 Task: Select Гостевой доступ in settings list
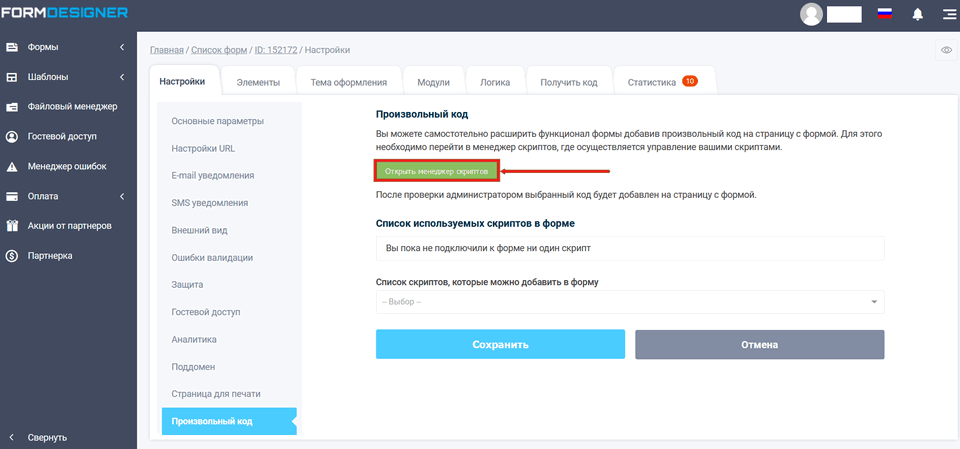pyautogui.click(x=206, y=312)
